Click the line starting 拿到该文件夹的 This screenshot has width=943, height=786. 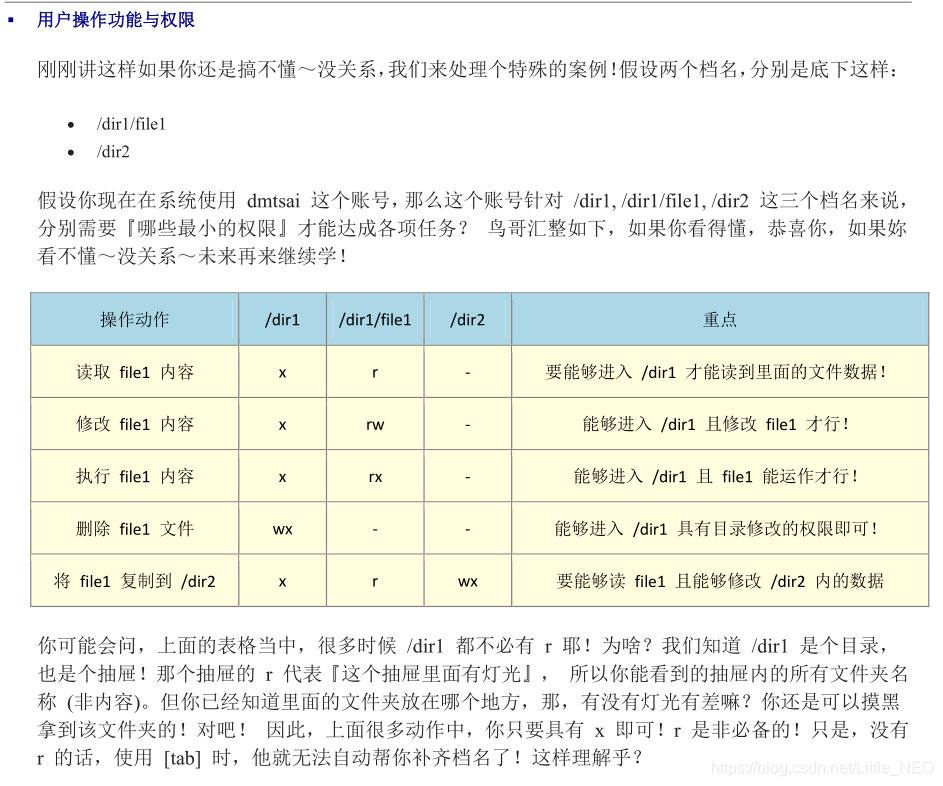pos(473,730)
